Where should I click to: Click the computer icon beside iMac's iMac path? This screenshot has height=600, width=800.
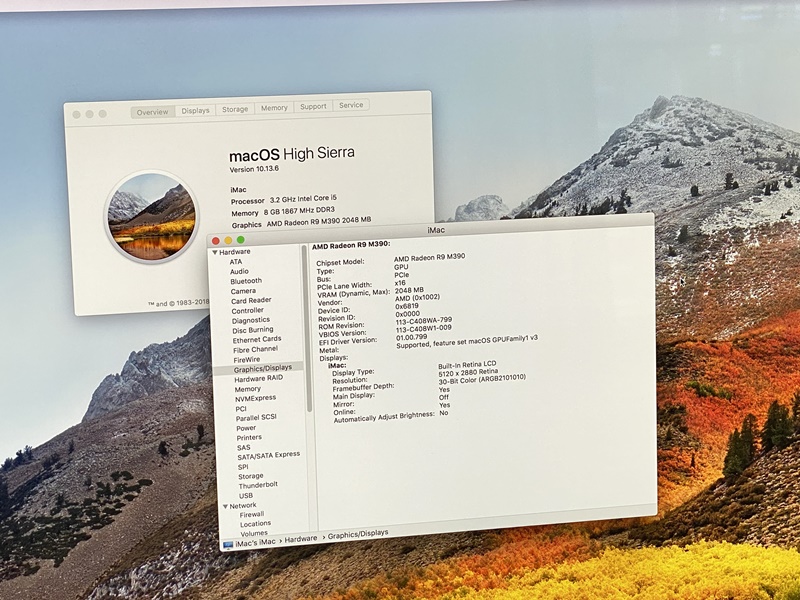pos(228,545)
